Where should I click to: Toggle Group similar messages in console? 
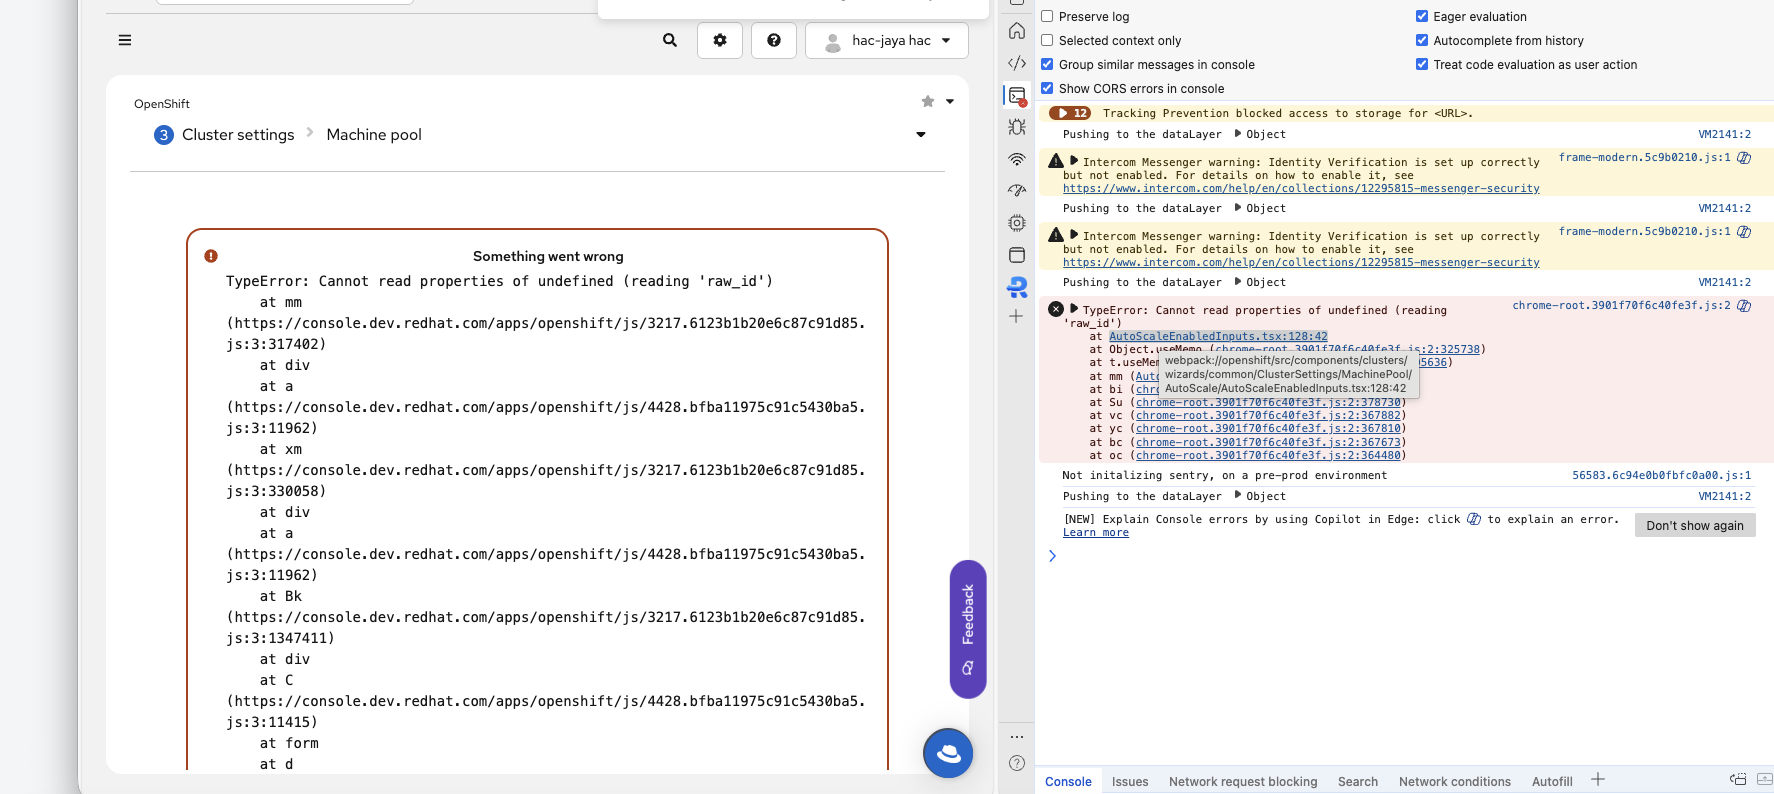(1047, 64)
